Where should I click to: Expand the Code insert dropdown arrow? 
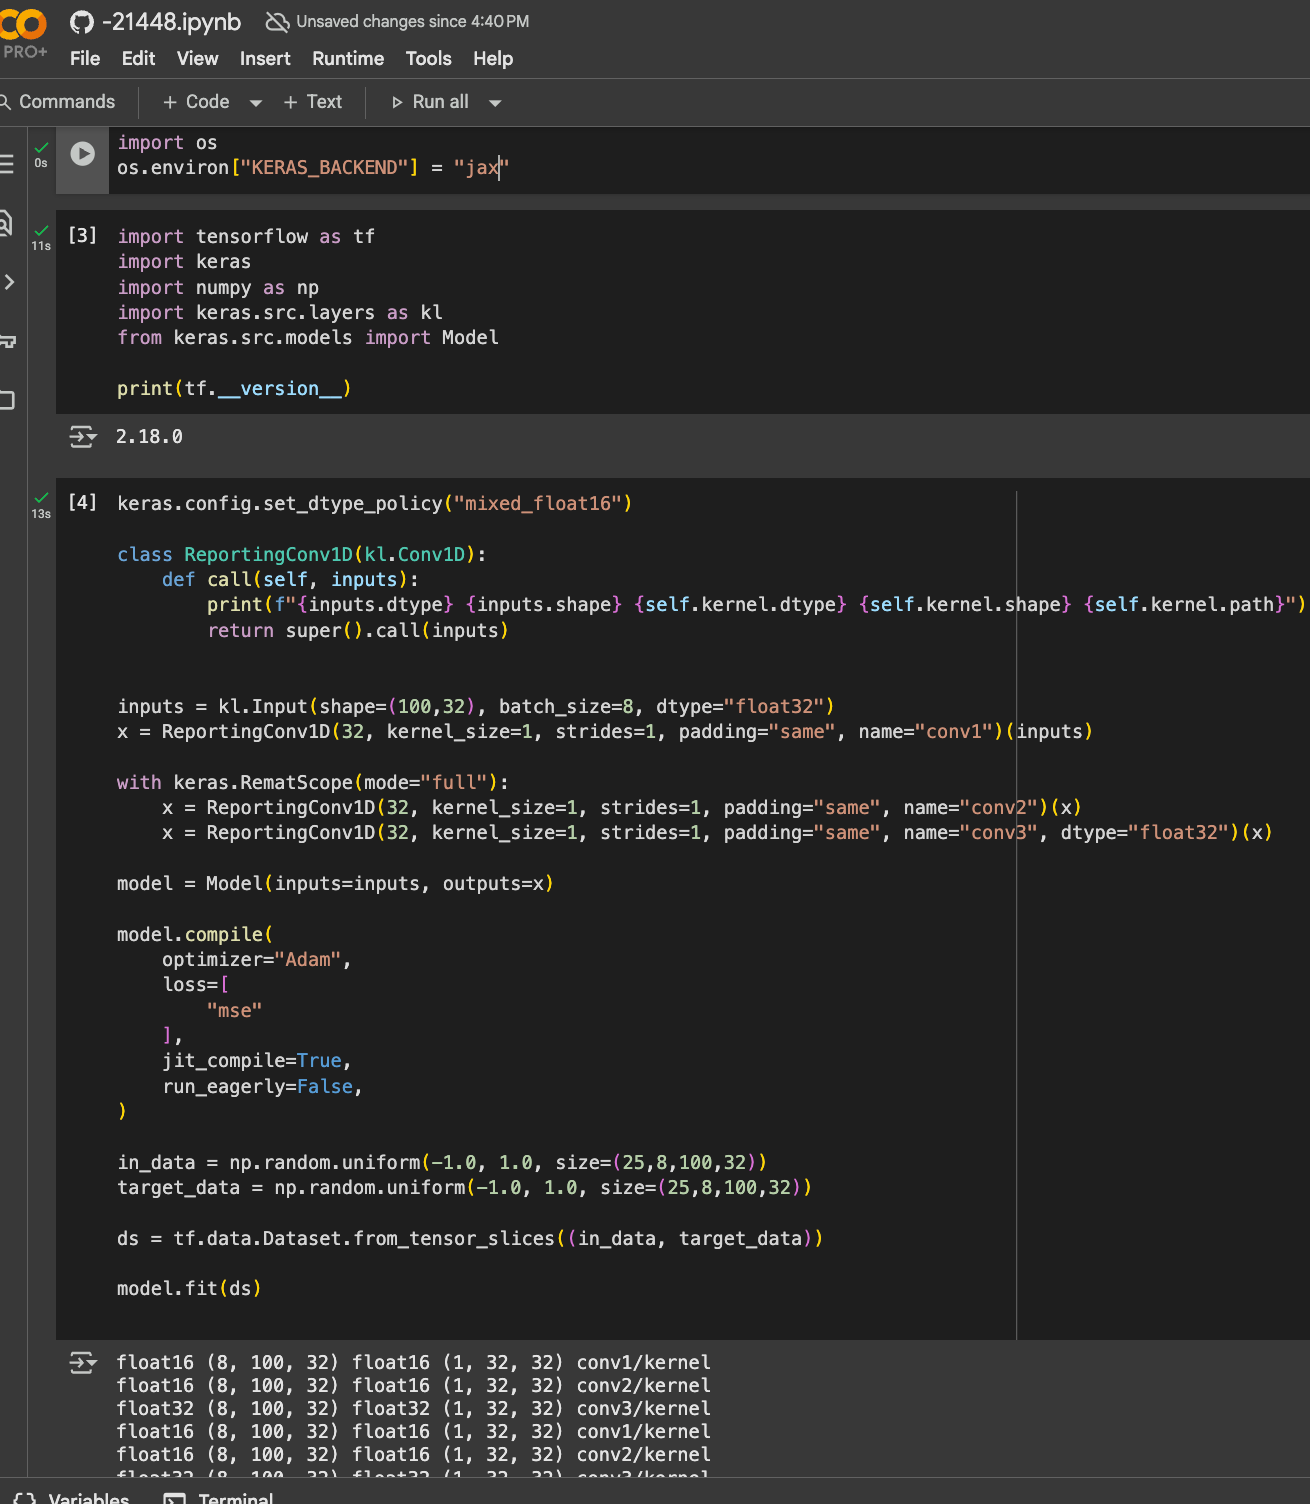tap(256, 102)
